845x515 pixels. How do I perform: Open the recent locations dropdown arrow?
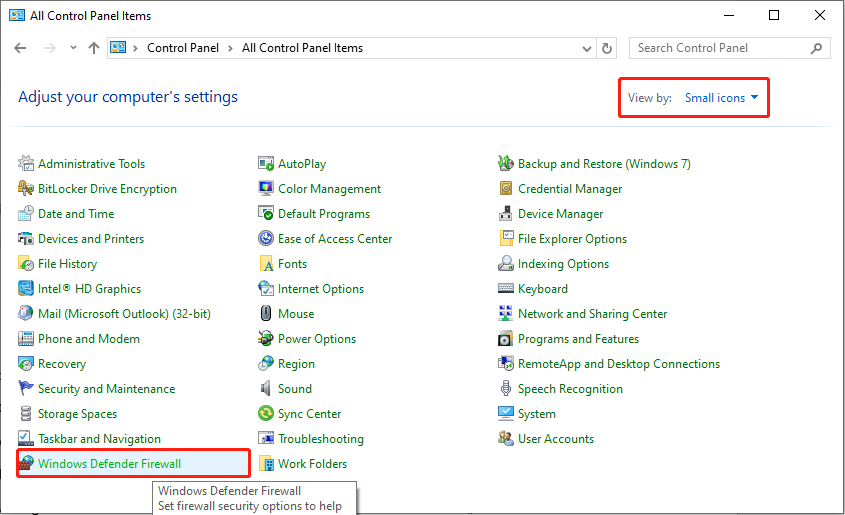(73, 48)
